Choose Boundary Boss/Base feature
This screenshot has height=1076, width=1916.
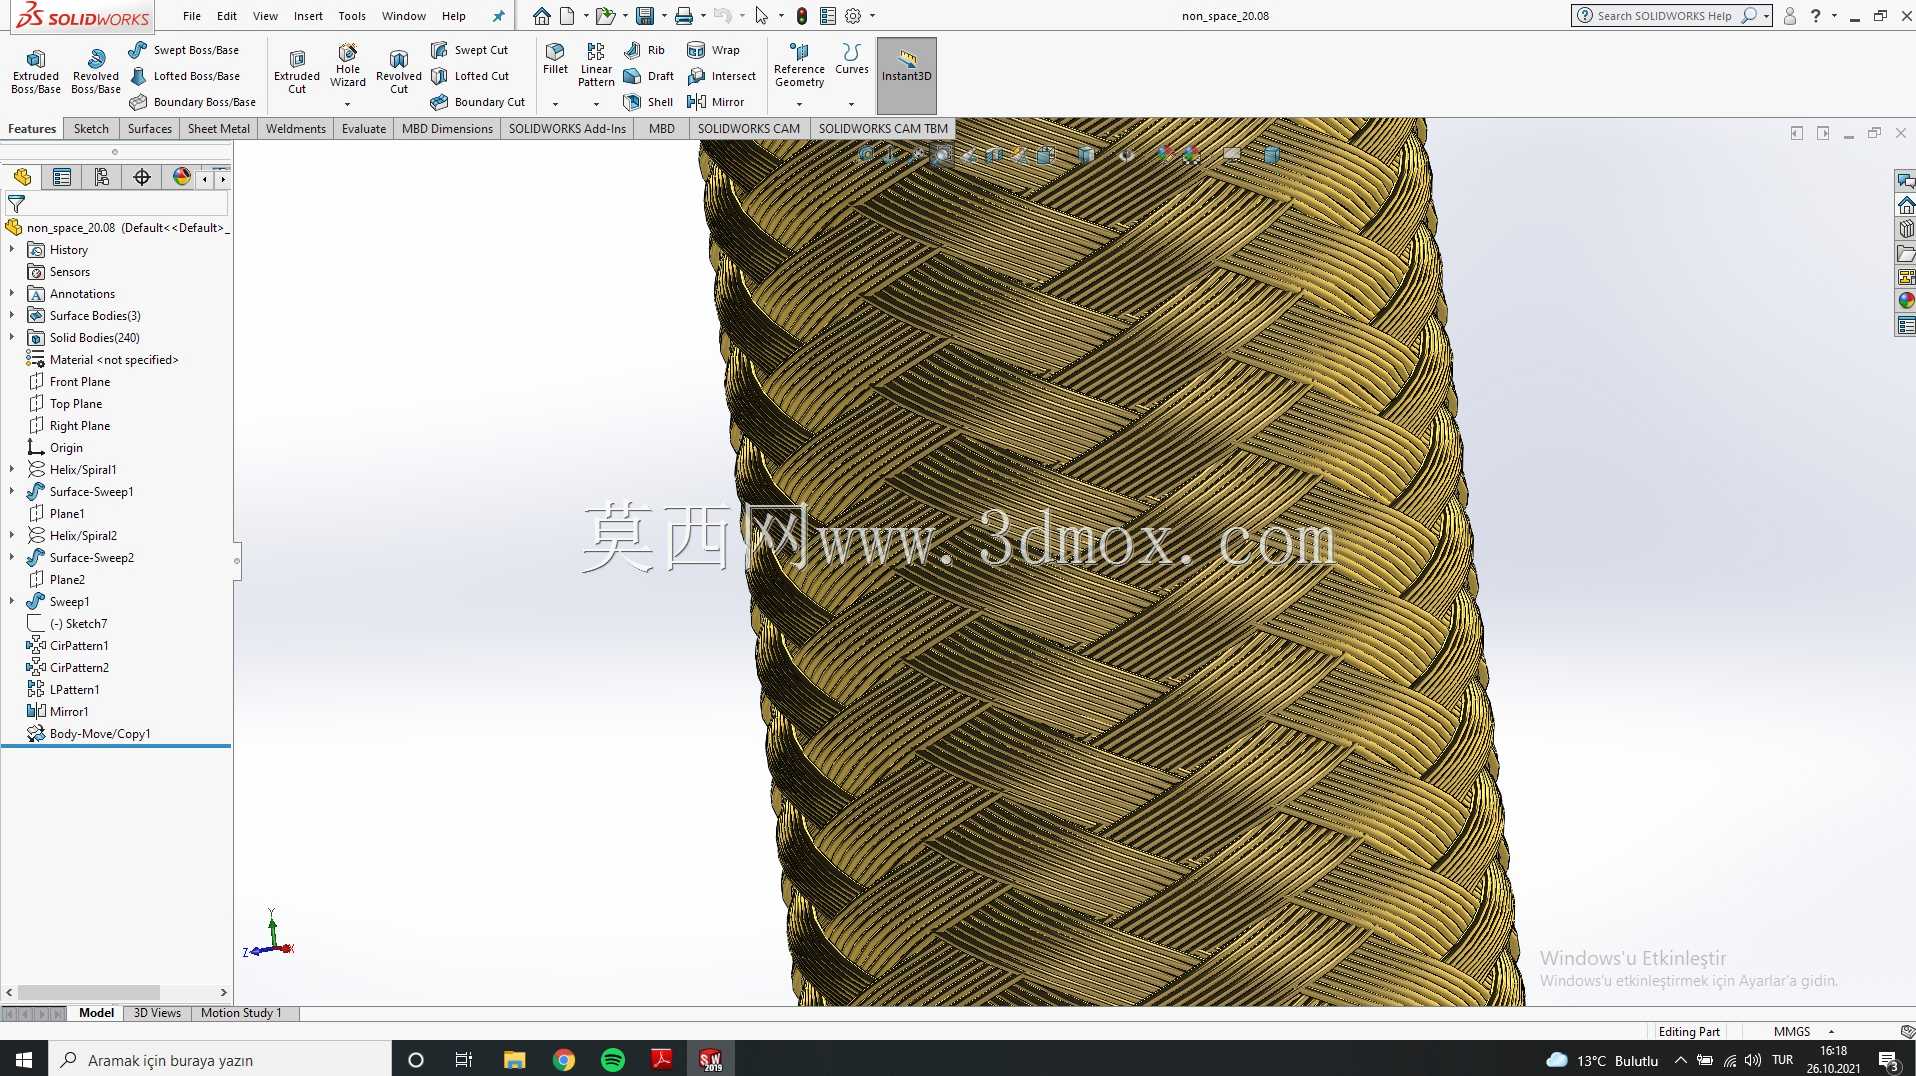point(192,102)
